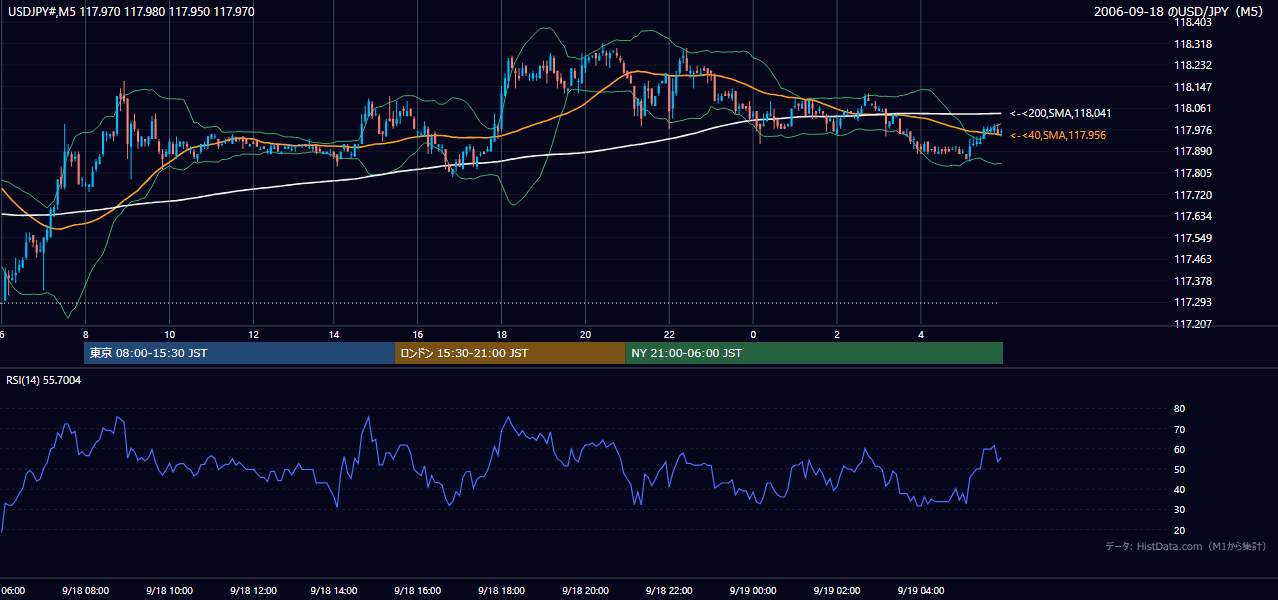Click the 9/18 22:00 time label
Viewport: 1278px width, 600px height.
(669, 591)
